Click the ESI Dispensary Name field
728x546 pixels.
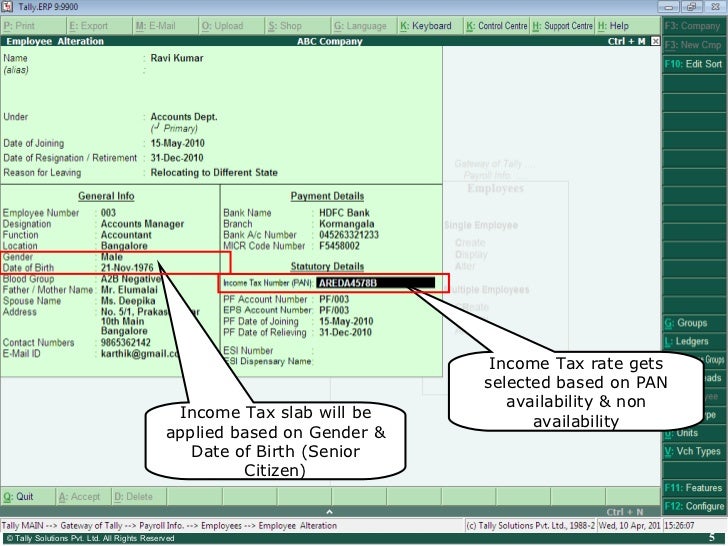coord(376,361)
